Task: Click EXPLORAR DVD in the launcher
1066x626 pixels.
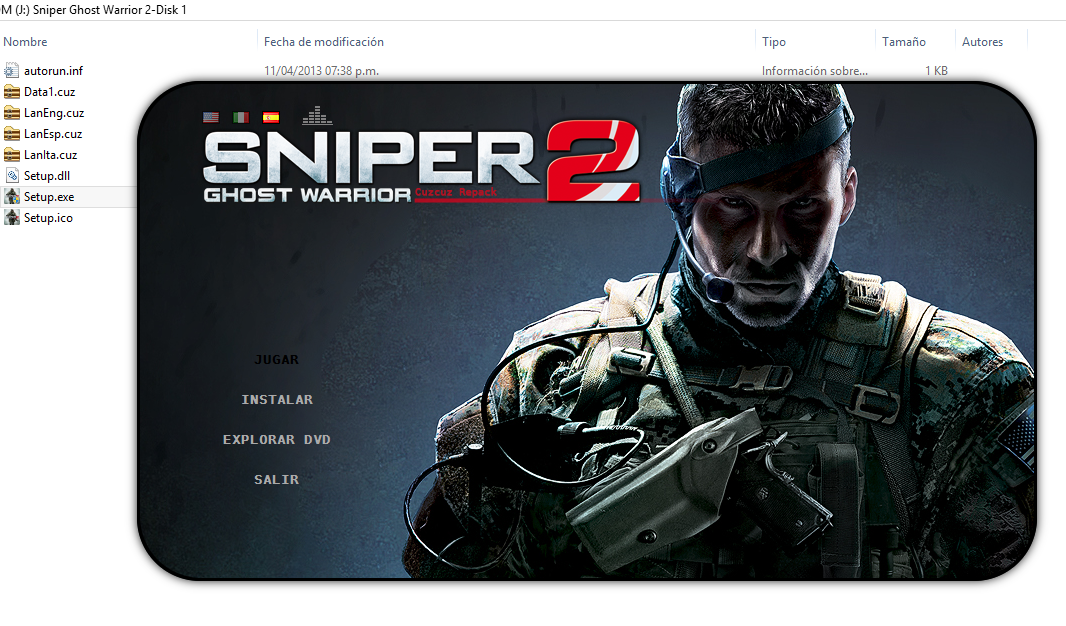Action: pos(276,440)
